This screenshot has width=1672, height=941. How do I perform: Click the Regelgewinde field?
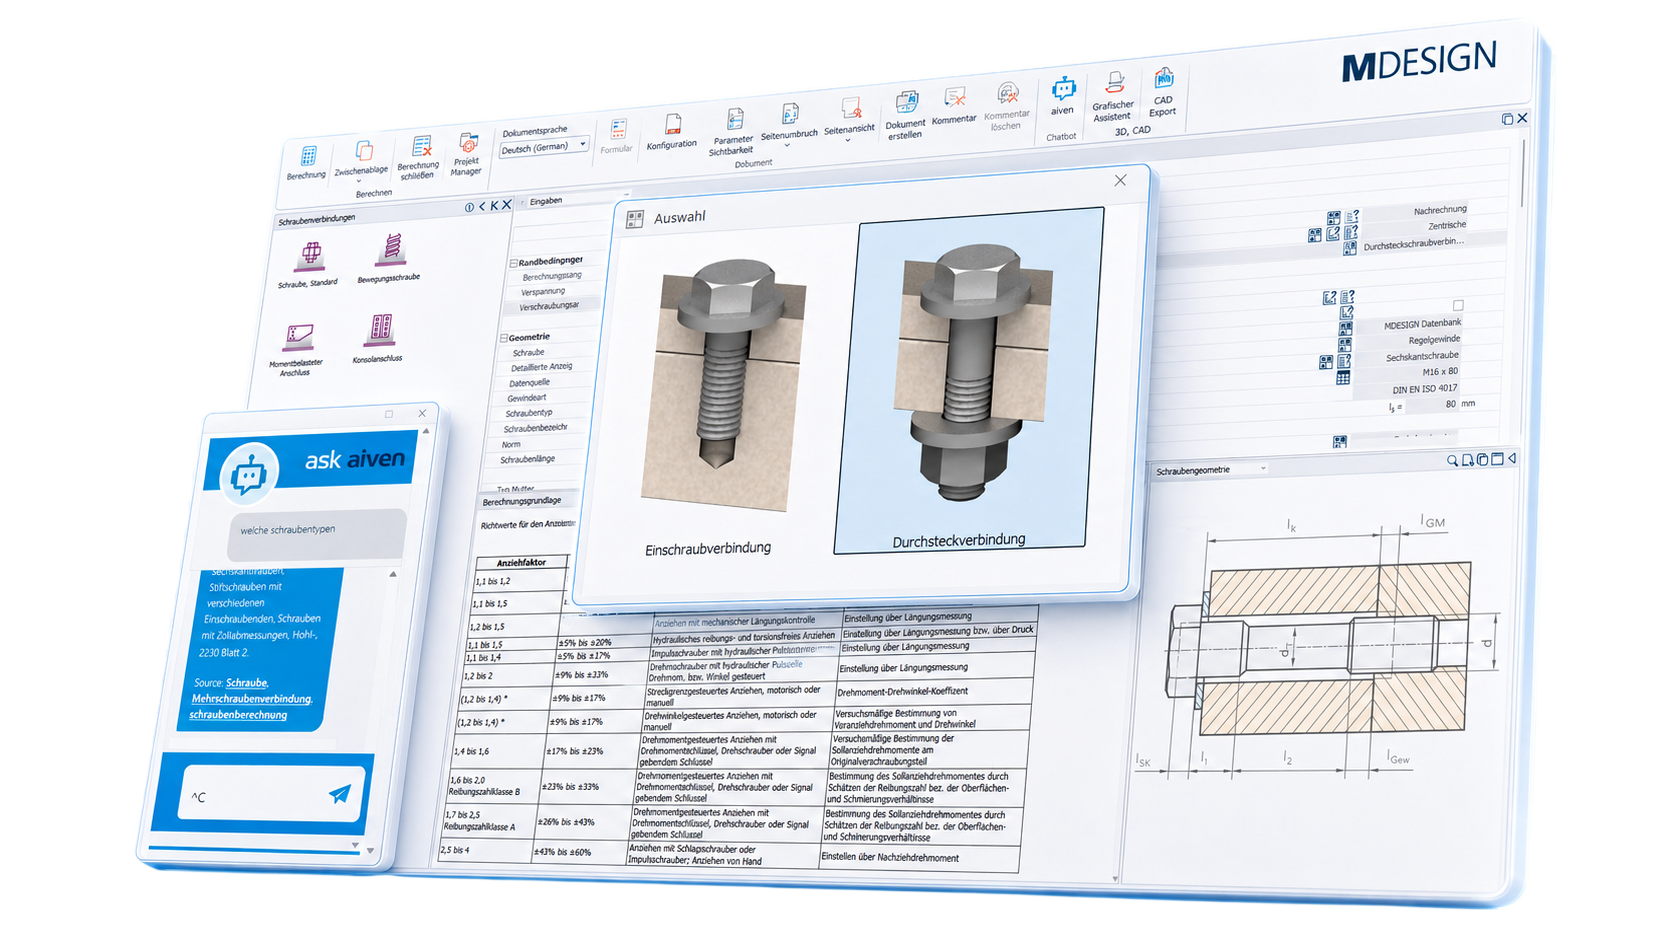(1410, 340)
